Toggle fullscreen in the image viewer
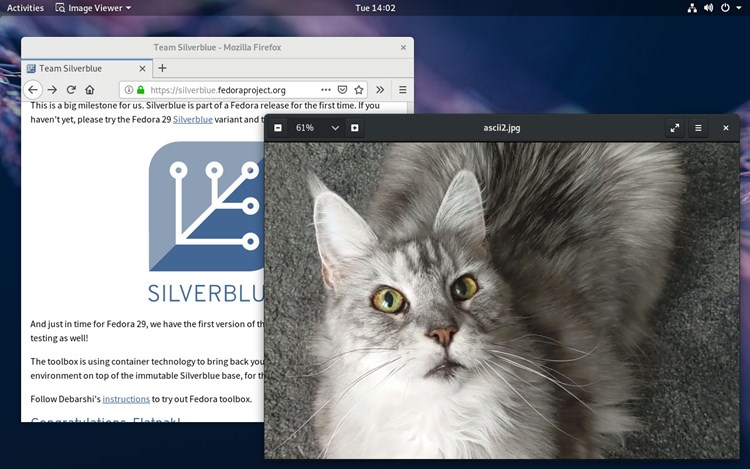Image resolution: width=750 pixels, height=469 pixels. pos(674,128)
